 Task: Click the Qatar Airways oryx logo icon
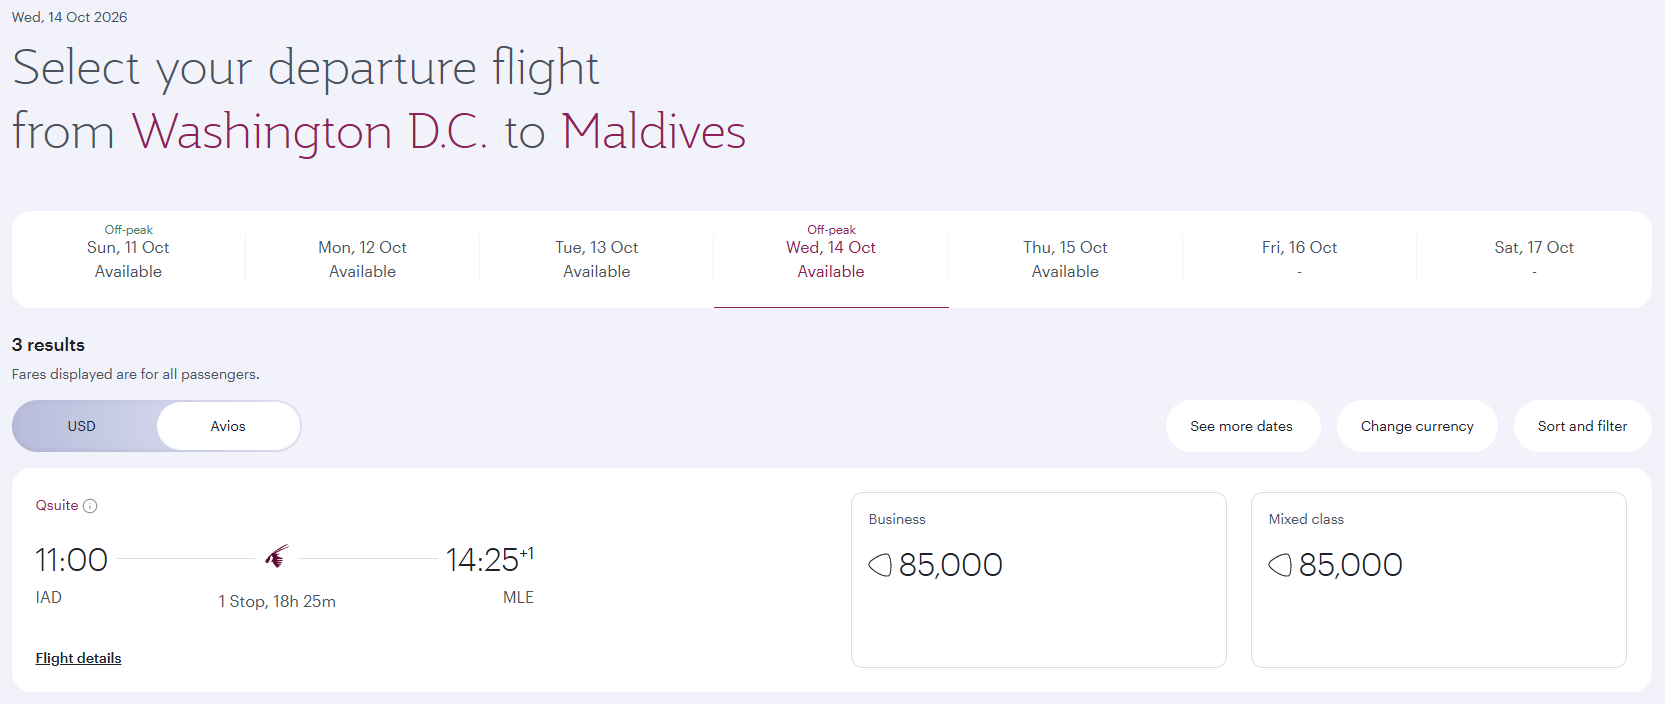277,557
